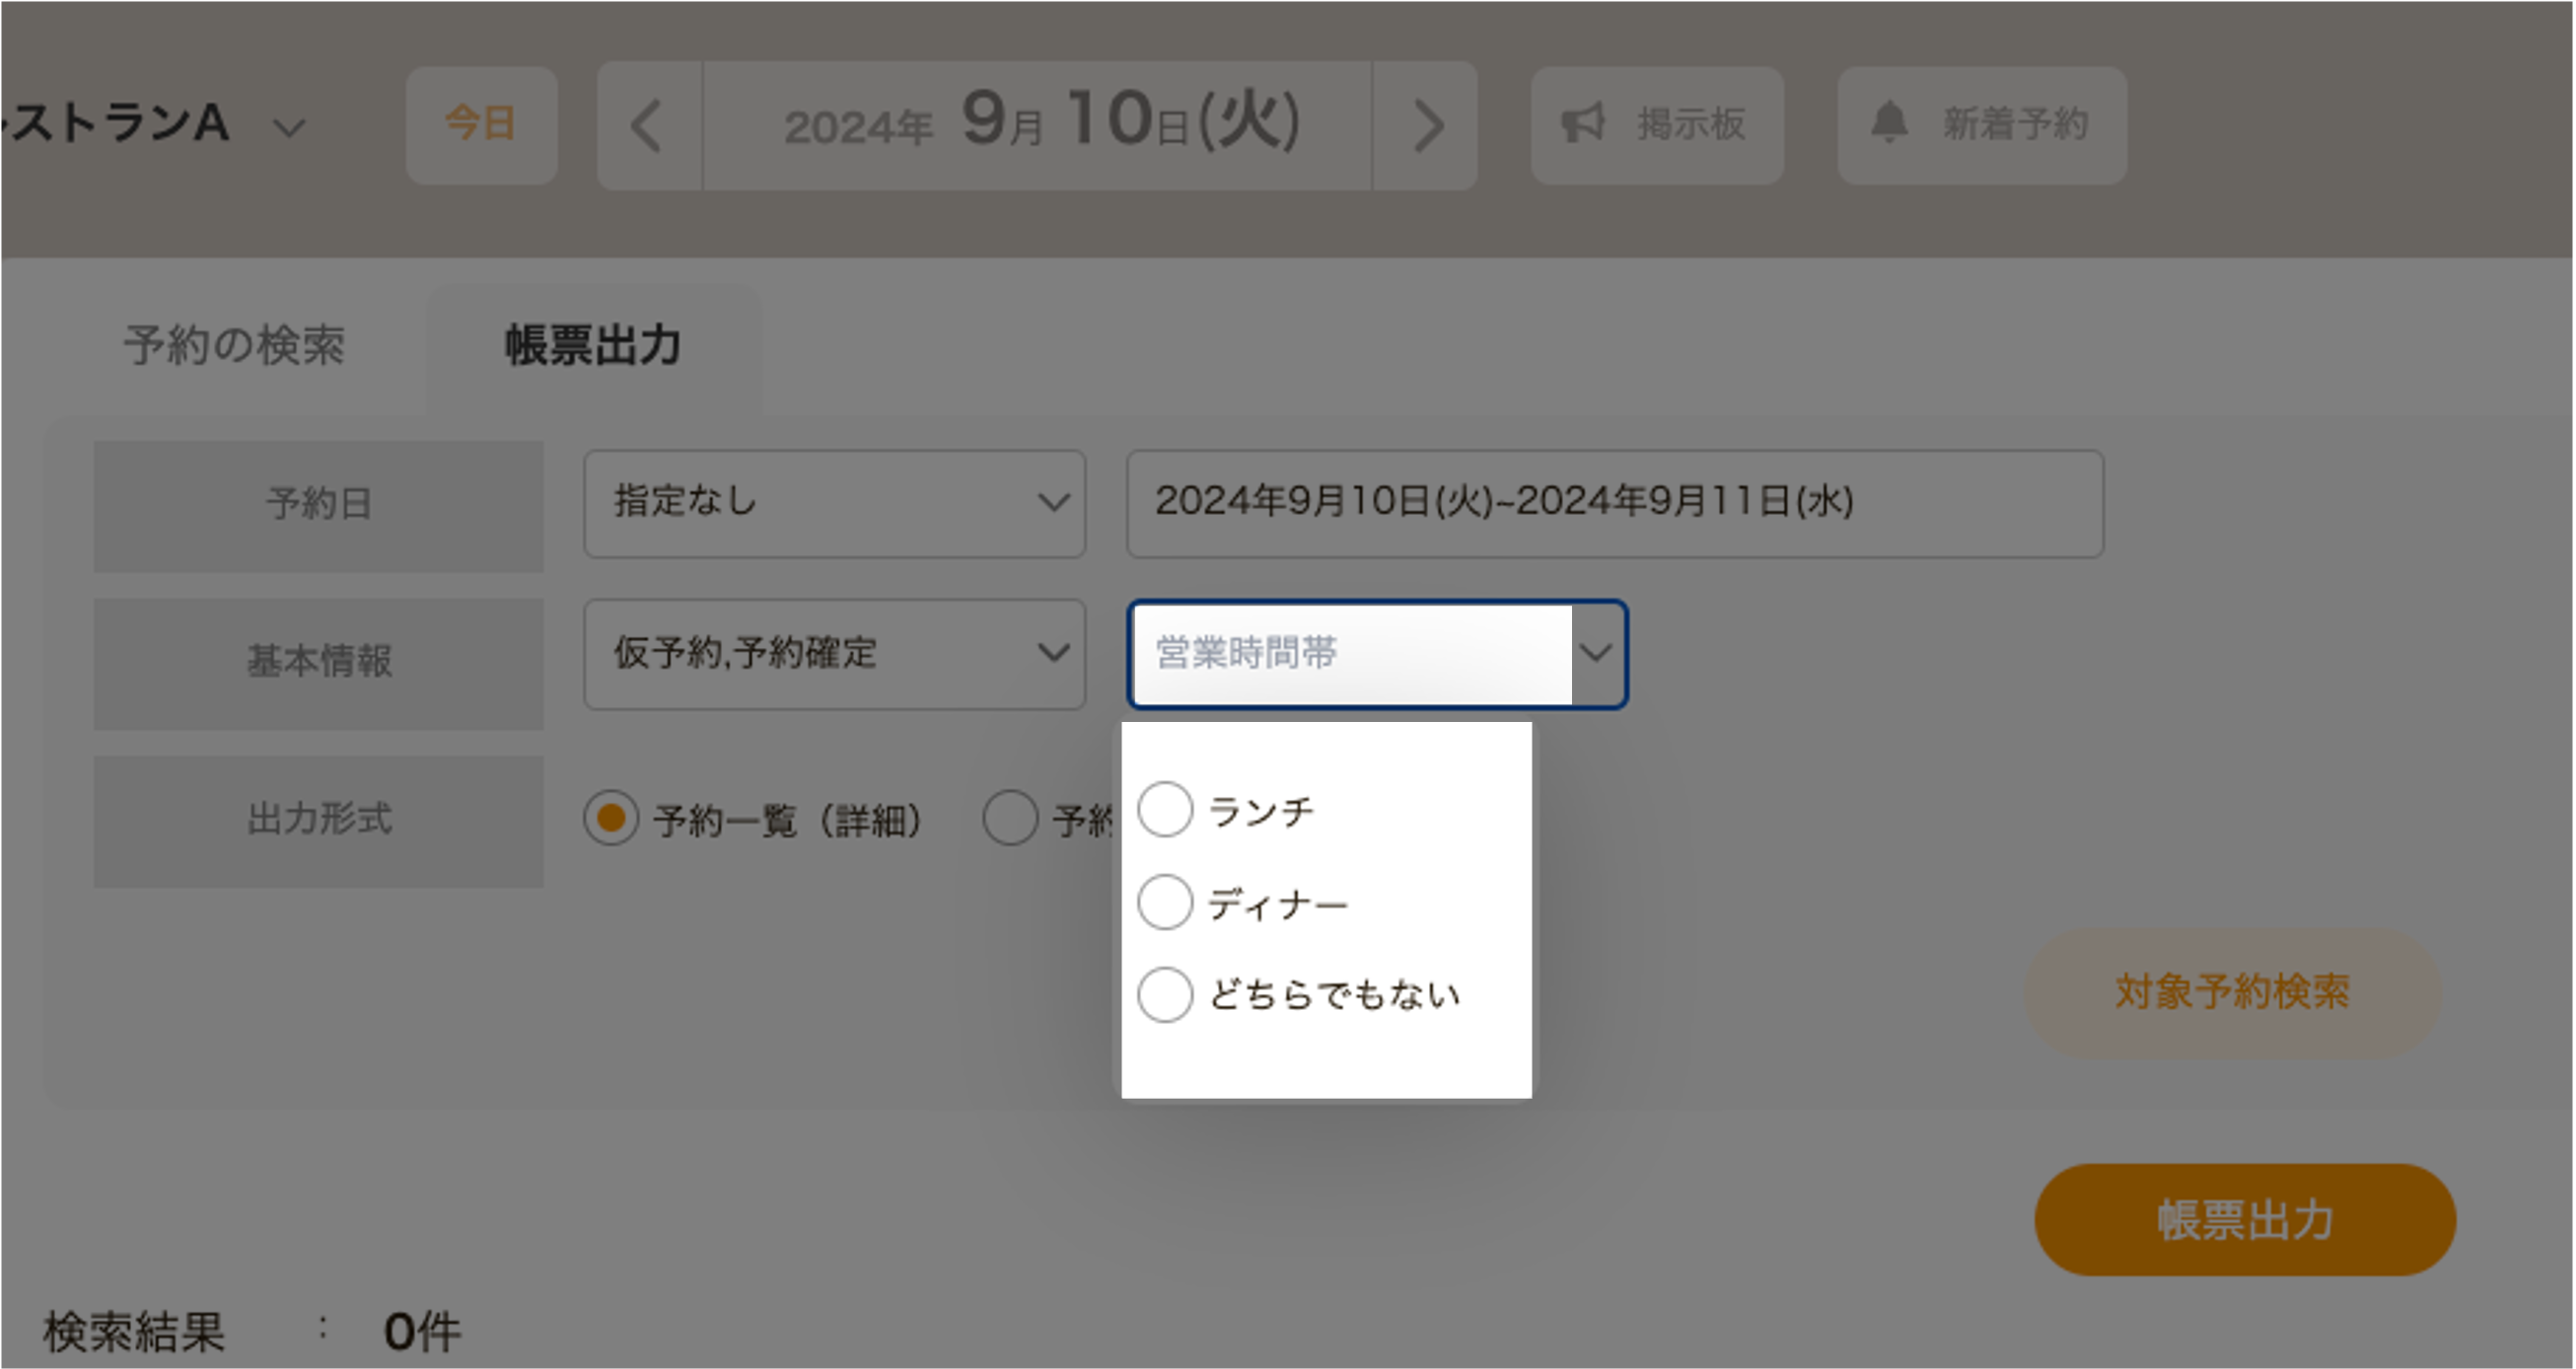Collapse the 営業時間帯 dropdown
This screenshot has height=1369, width=2576.
point(1378,654)
